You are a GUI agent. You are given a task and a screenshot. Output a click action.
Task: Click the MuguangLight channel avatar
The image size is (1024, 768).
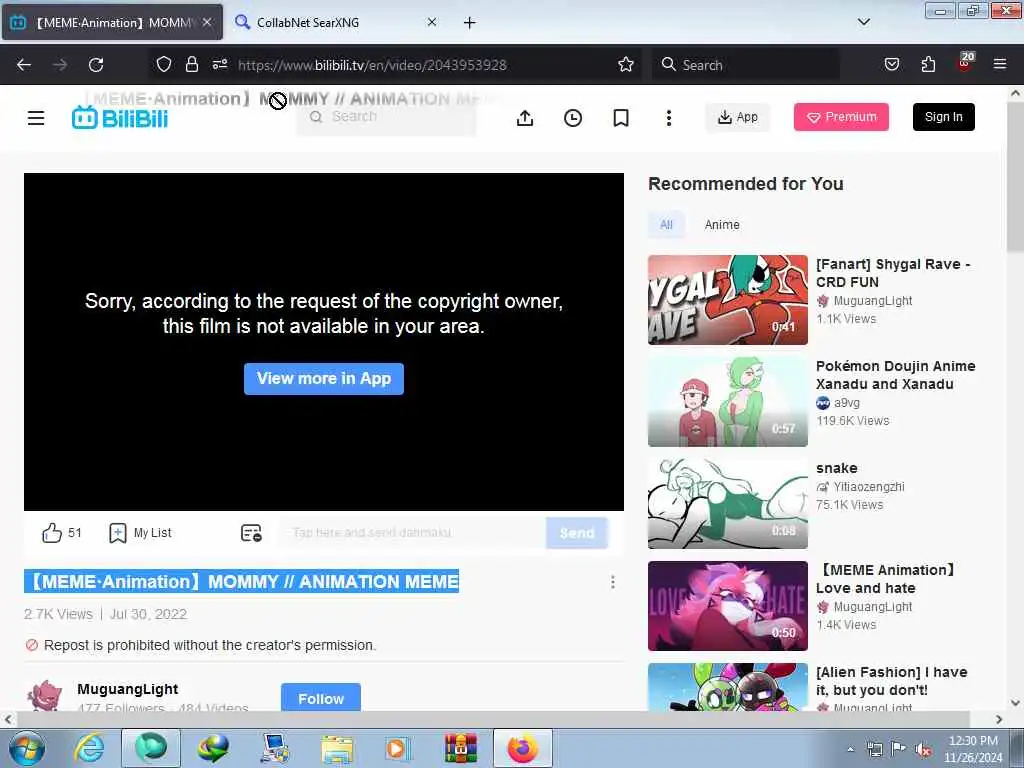click(44, 696)
